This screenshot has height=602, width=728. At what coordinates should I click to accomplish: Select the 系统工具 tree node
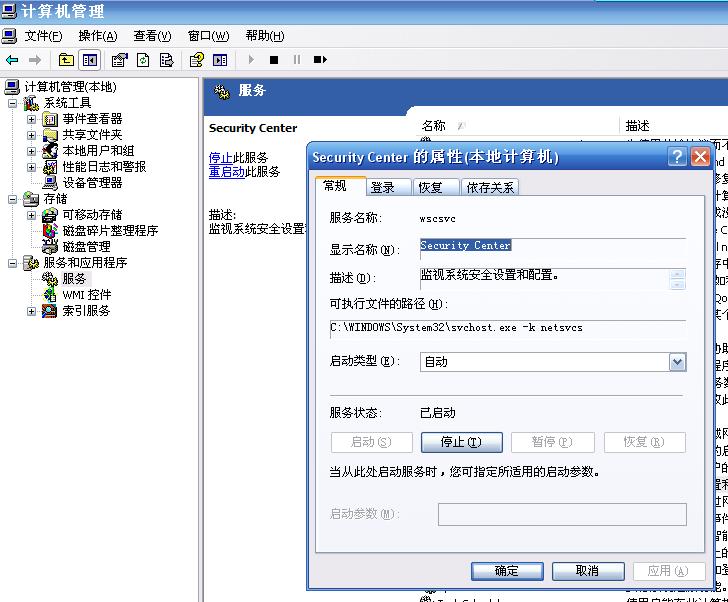[67, 103]
